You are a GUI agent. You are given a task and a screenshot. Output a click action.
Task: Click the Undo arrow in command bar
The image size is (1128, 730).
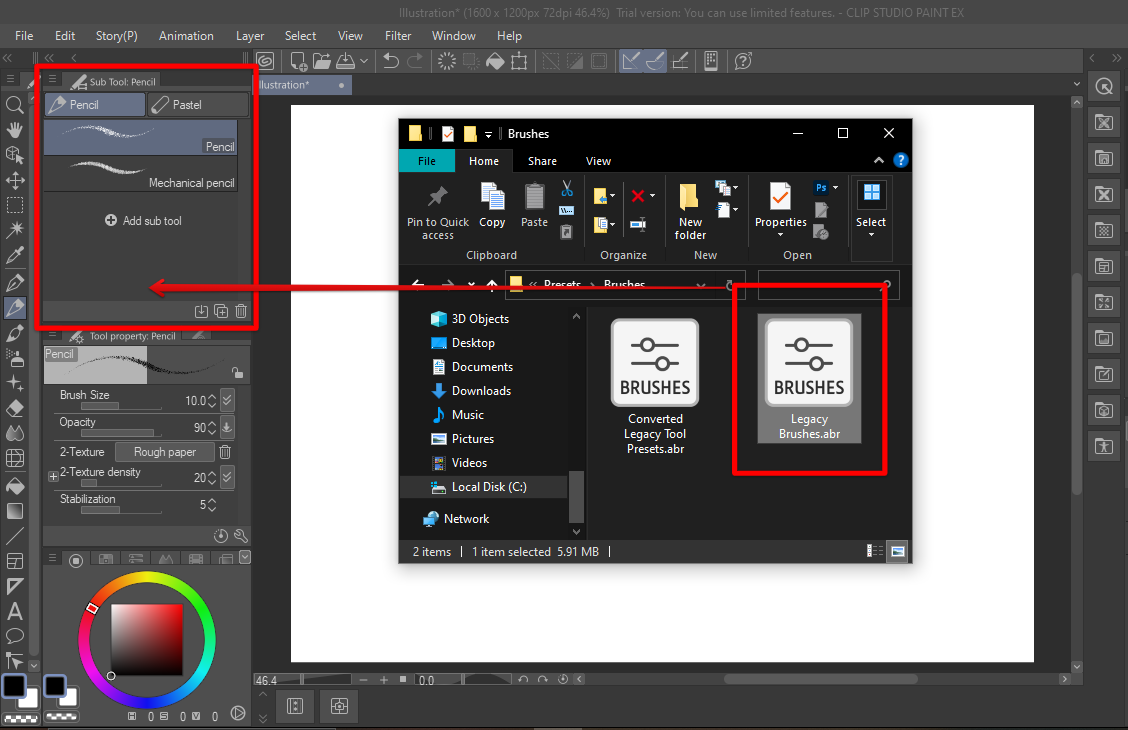(x=391, y=62)
